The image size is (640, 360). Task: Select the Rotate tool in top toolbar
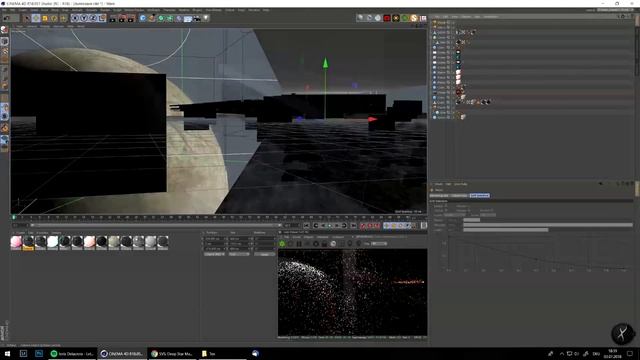pos(54,18)
